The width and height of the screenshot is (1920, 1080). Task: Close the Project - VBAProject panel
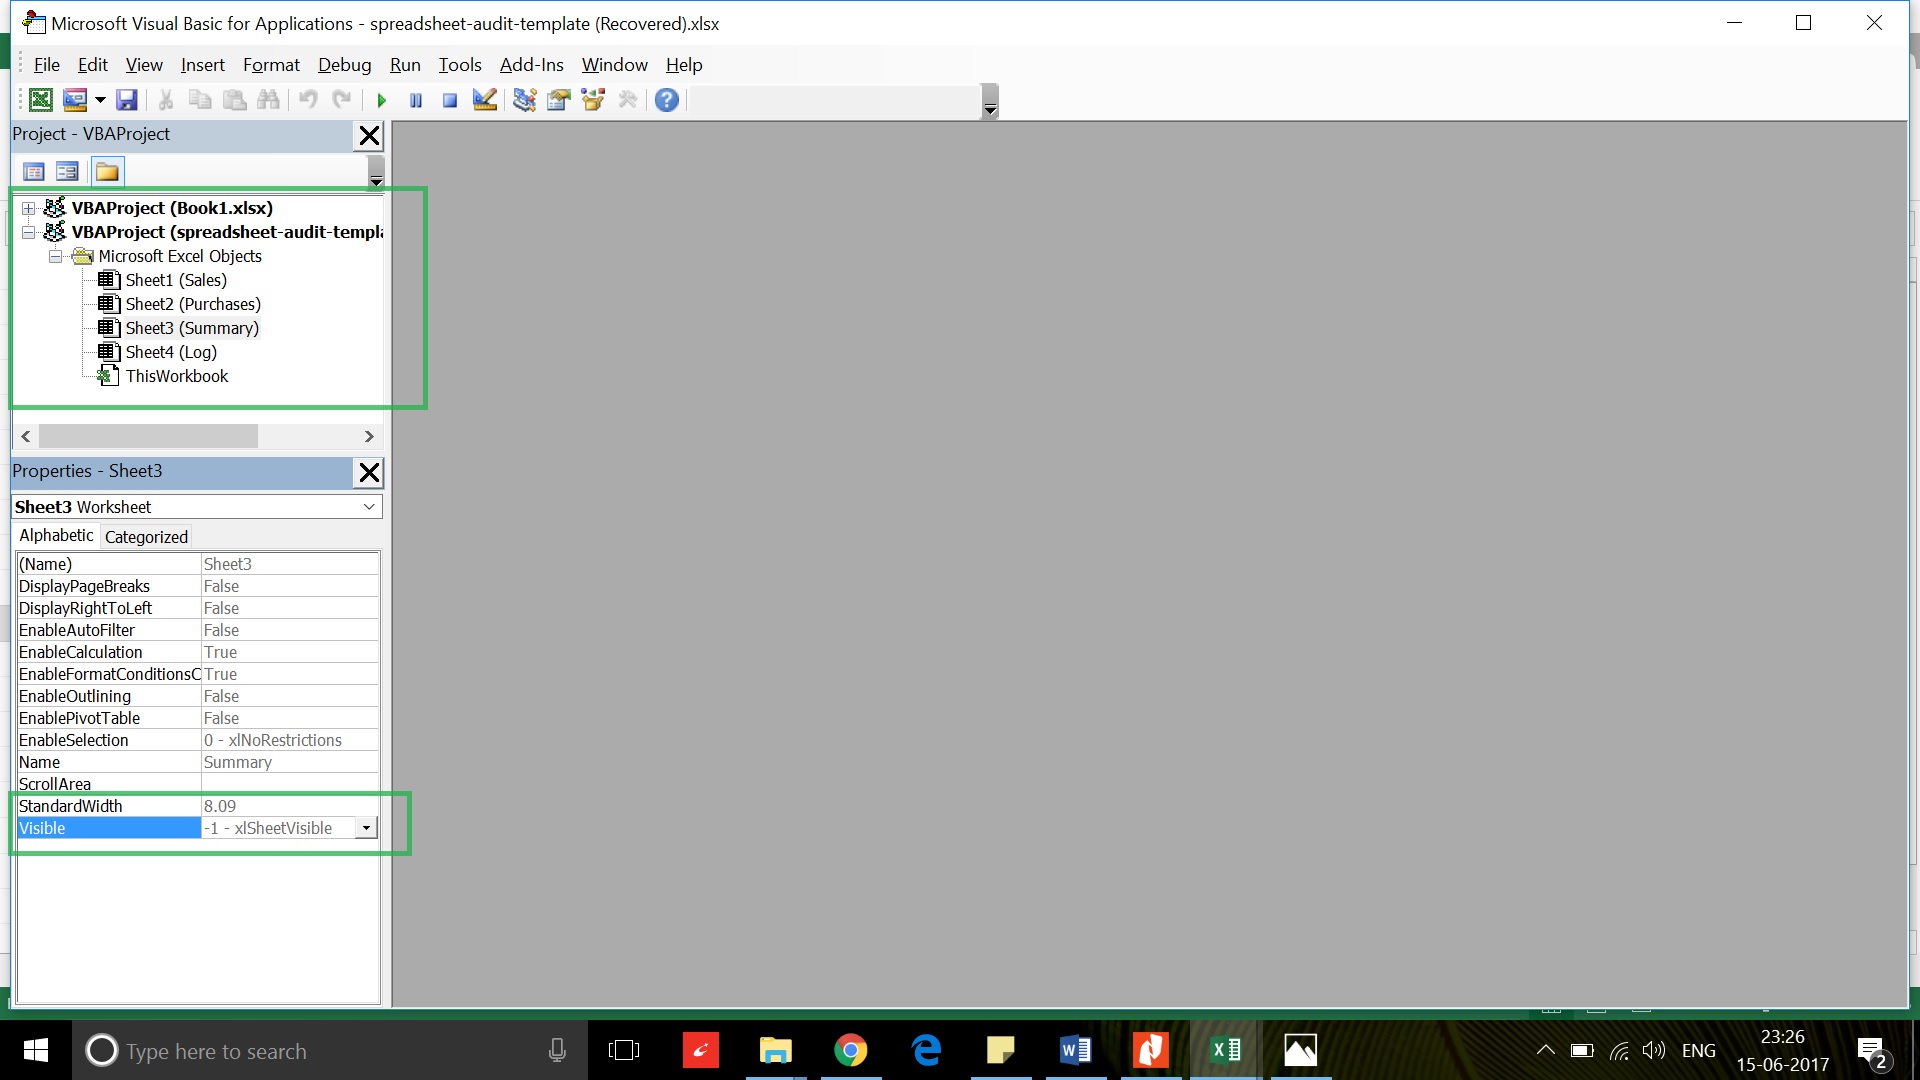(369, 135)
